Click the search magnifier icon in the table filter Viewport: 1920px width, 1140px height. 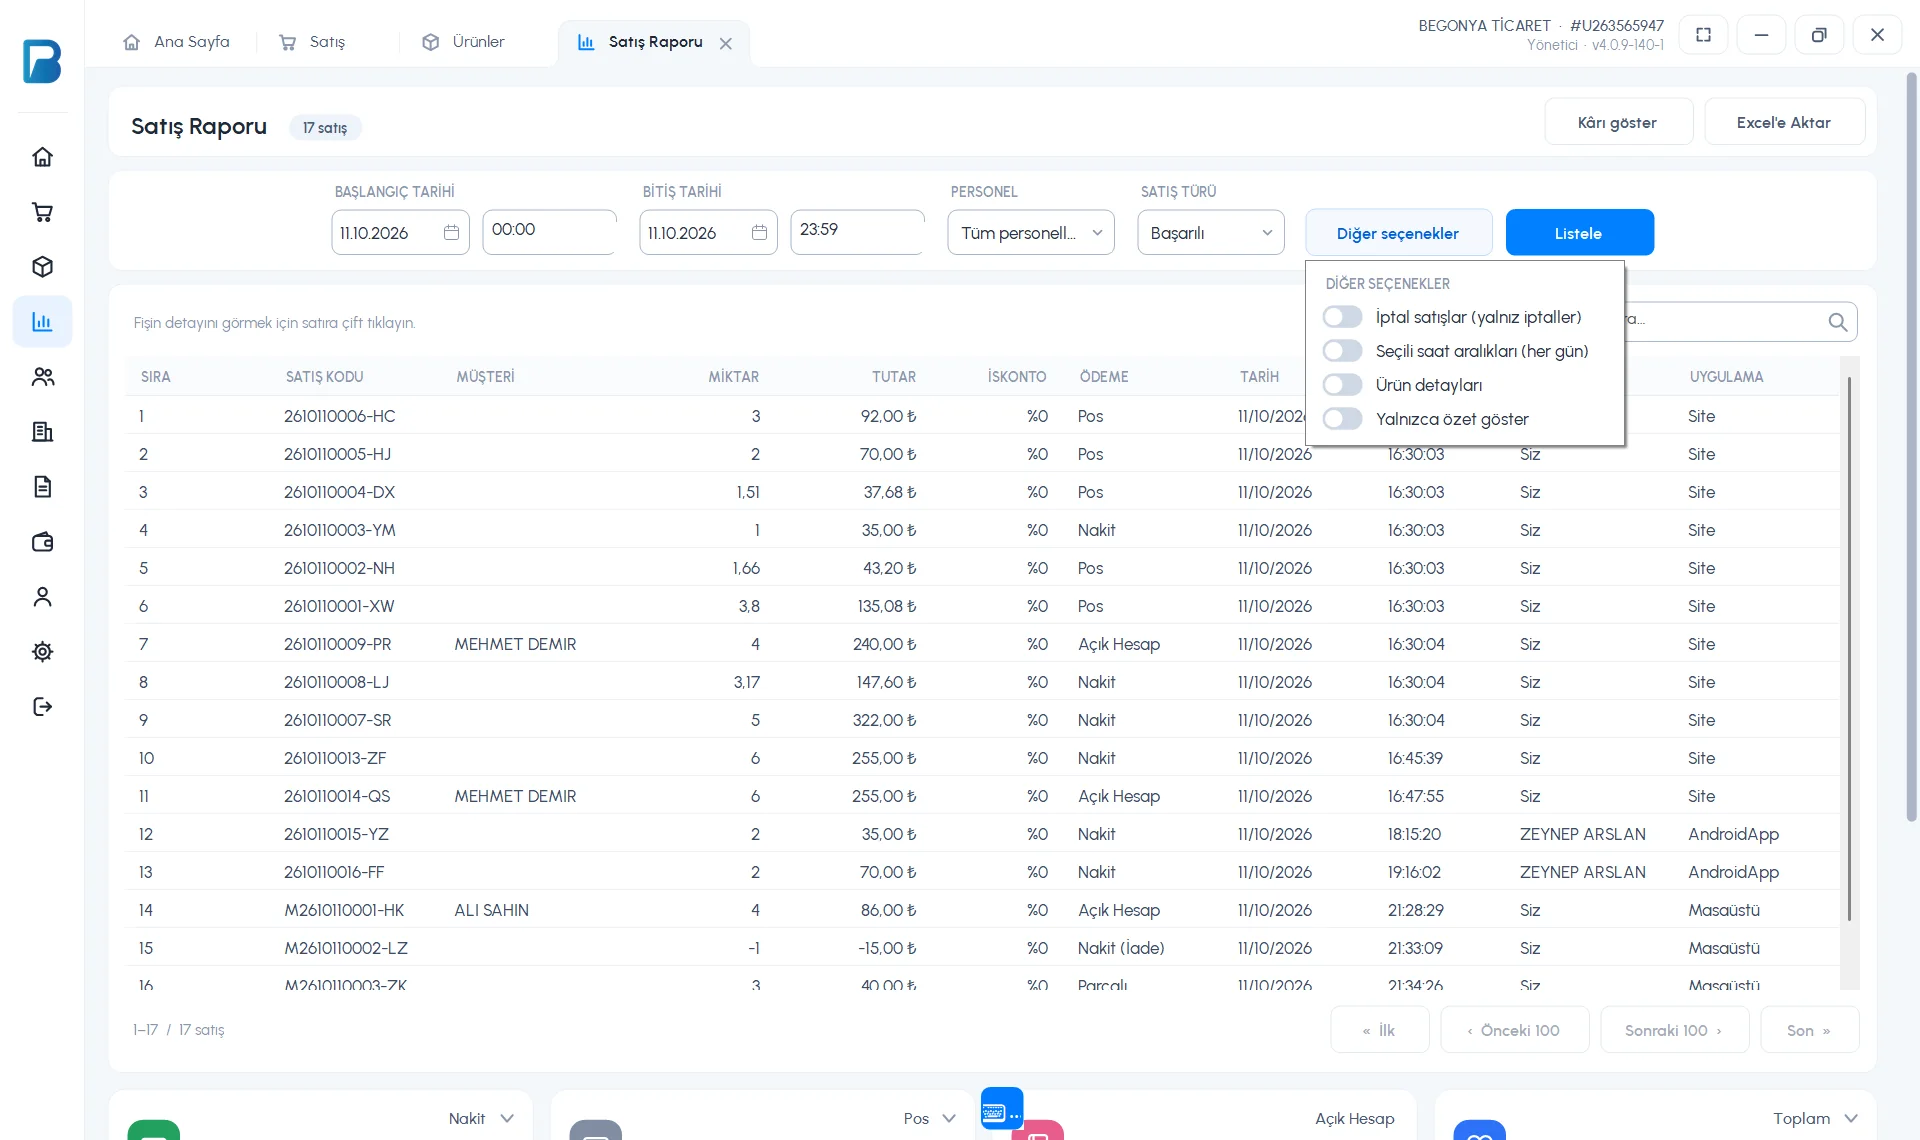[1837, 322]
